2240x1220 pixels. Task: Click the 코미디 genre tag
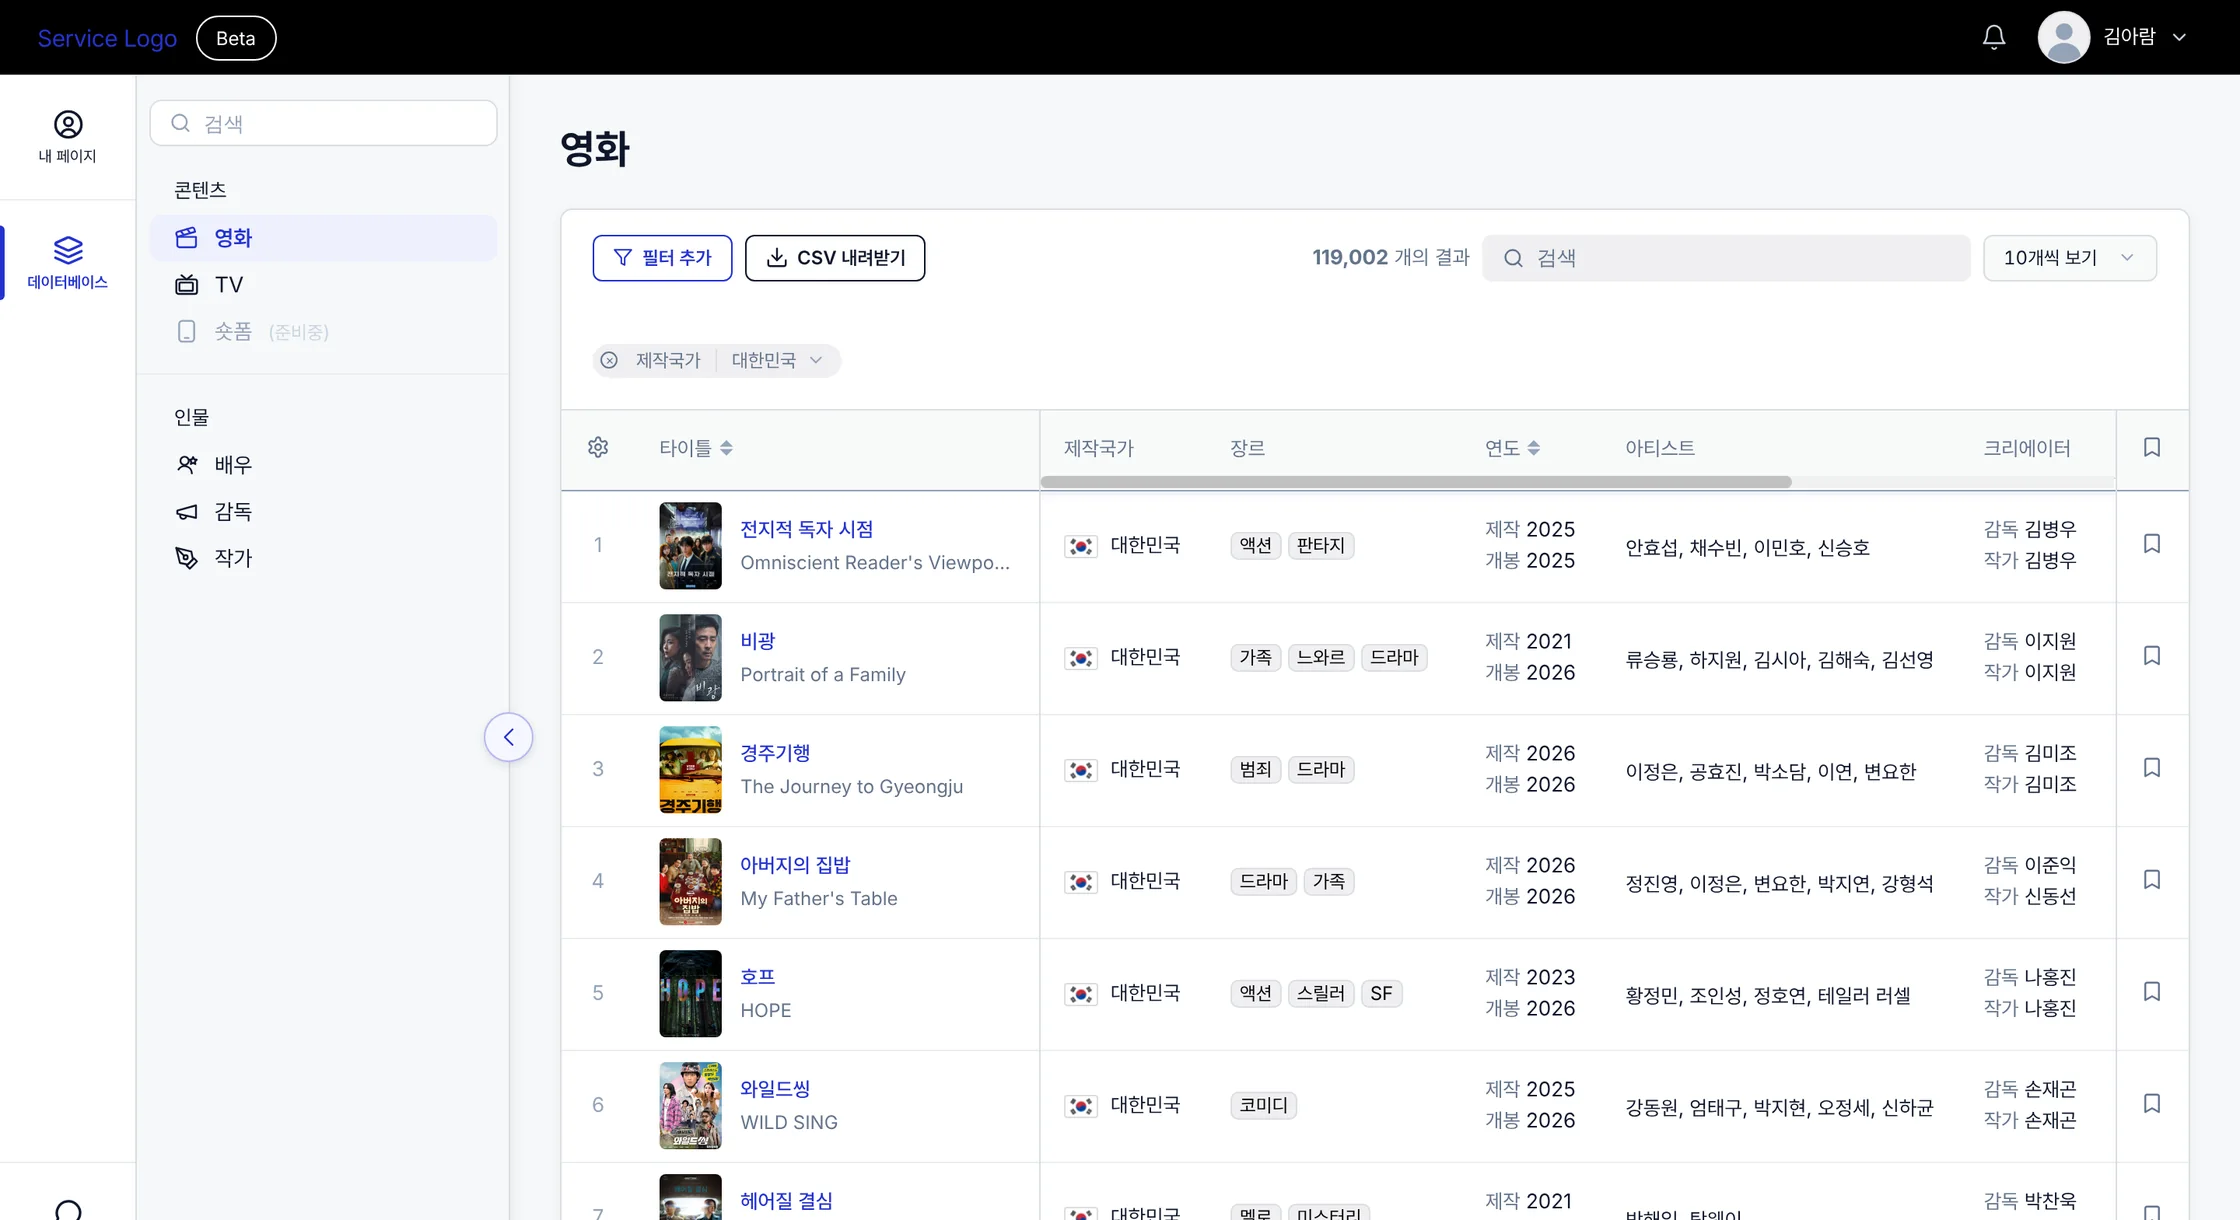pyautogui.click(x=1263, y=1105)
